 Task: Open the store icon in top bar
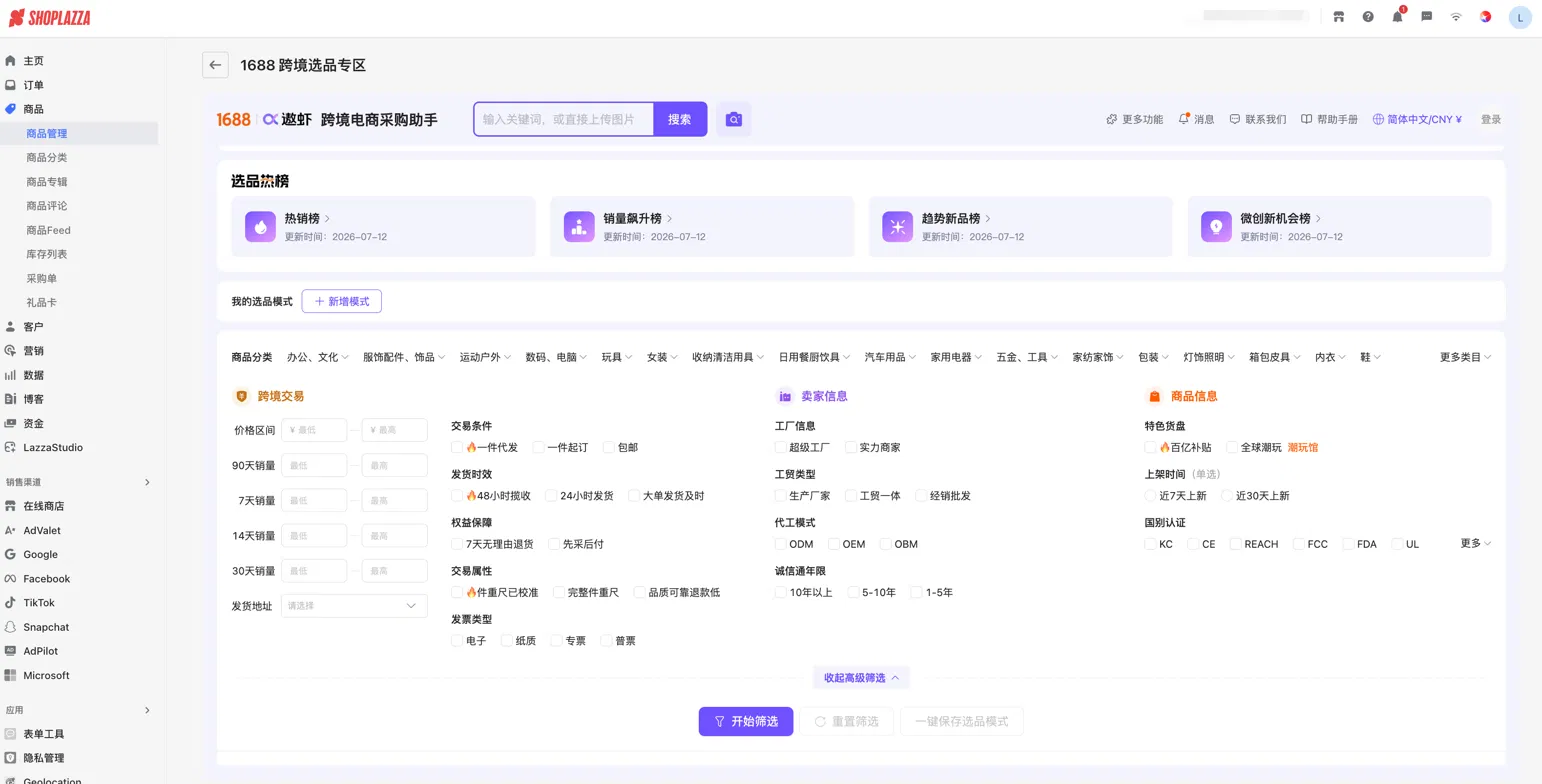coord(1339,17)
